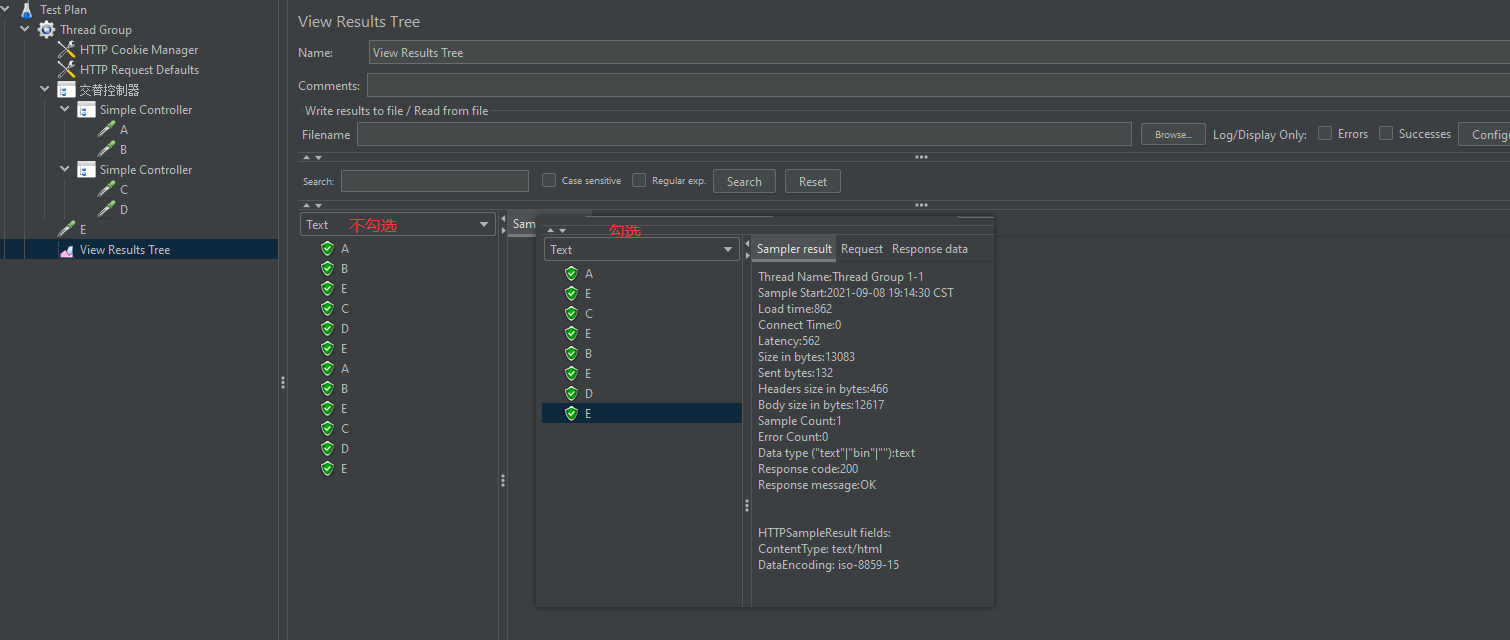
Task: Click 'Sample Start:2021-09-08 19:14:30 CST' line
Action: [x=856, y=293]
